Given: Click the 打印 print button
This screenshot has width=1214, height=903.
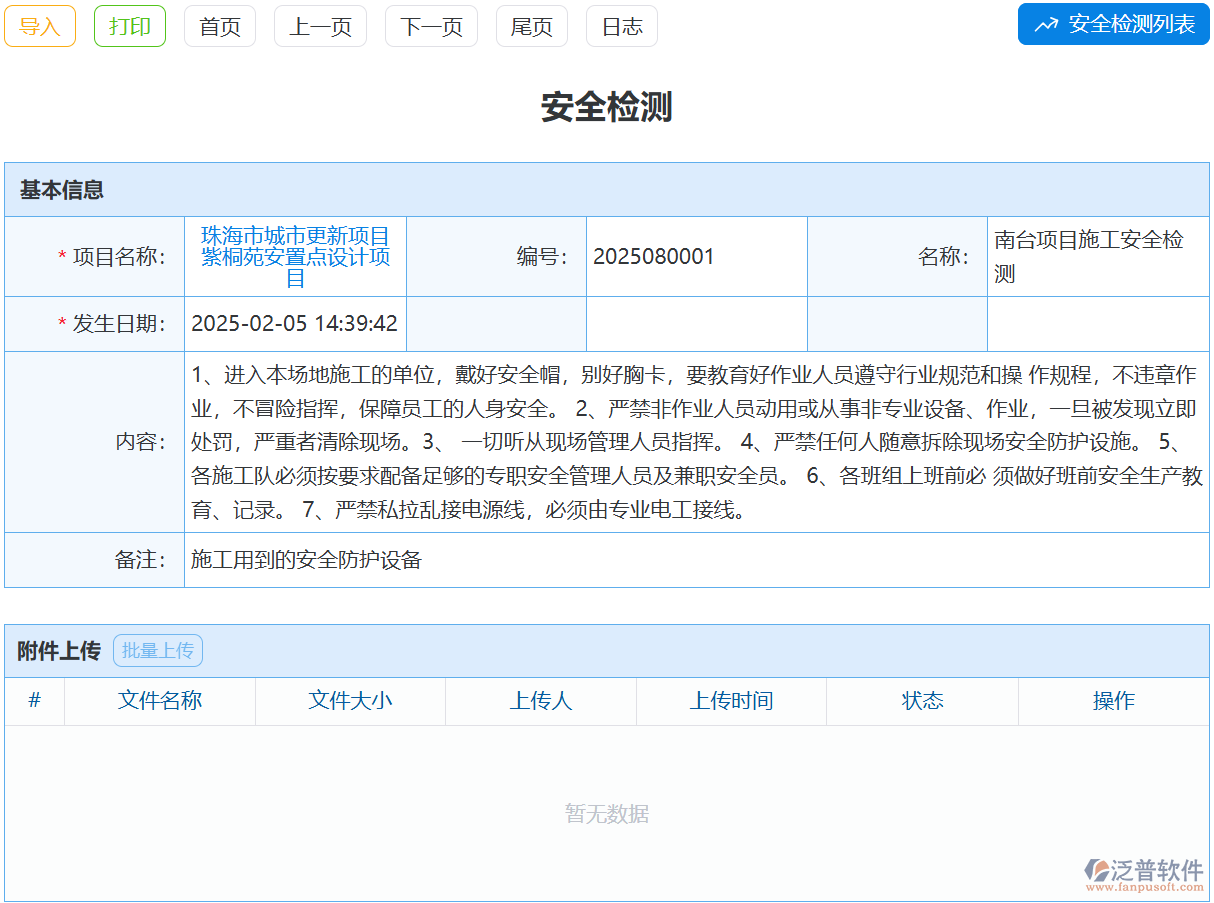Looking at the screenshot, I should tap(129, 26).
